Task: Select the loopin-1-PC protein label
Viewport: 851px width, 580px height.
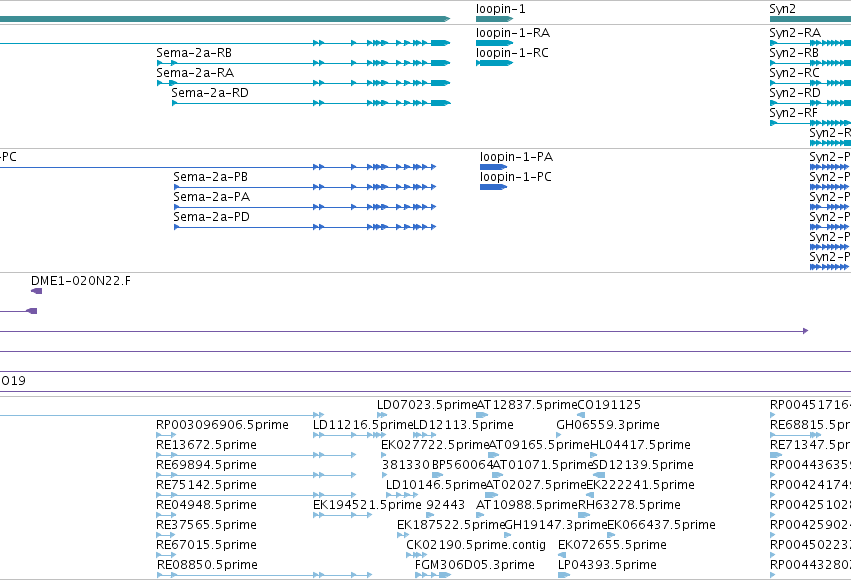Action: coord(516,177)
